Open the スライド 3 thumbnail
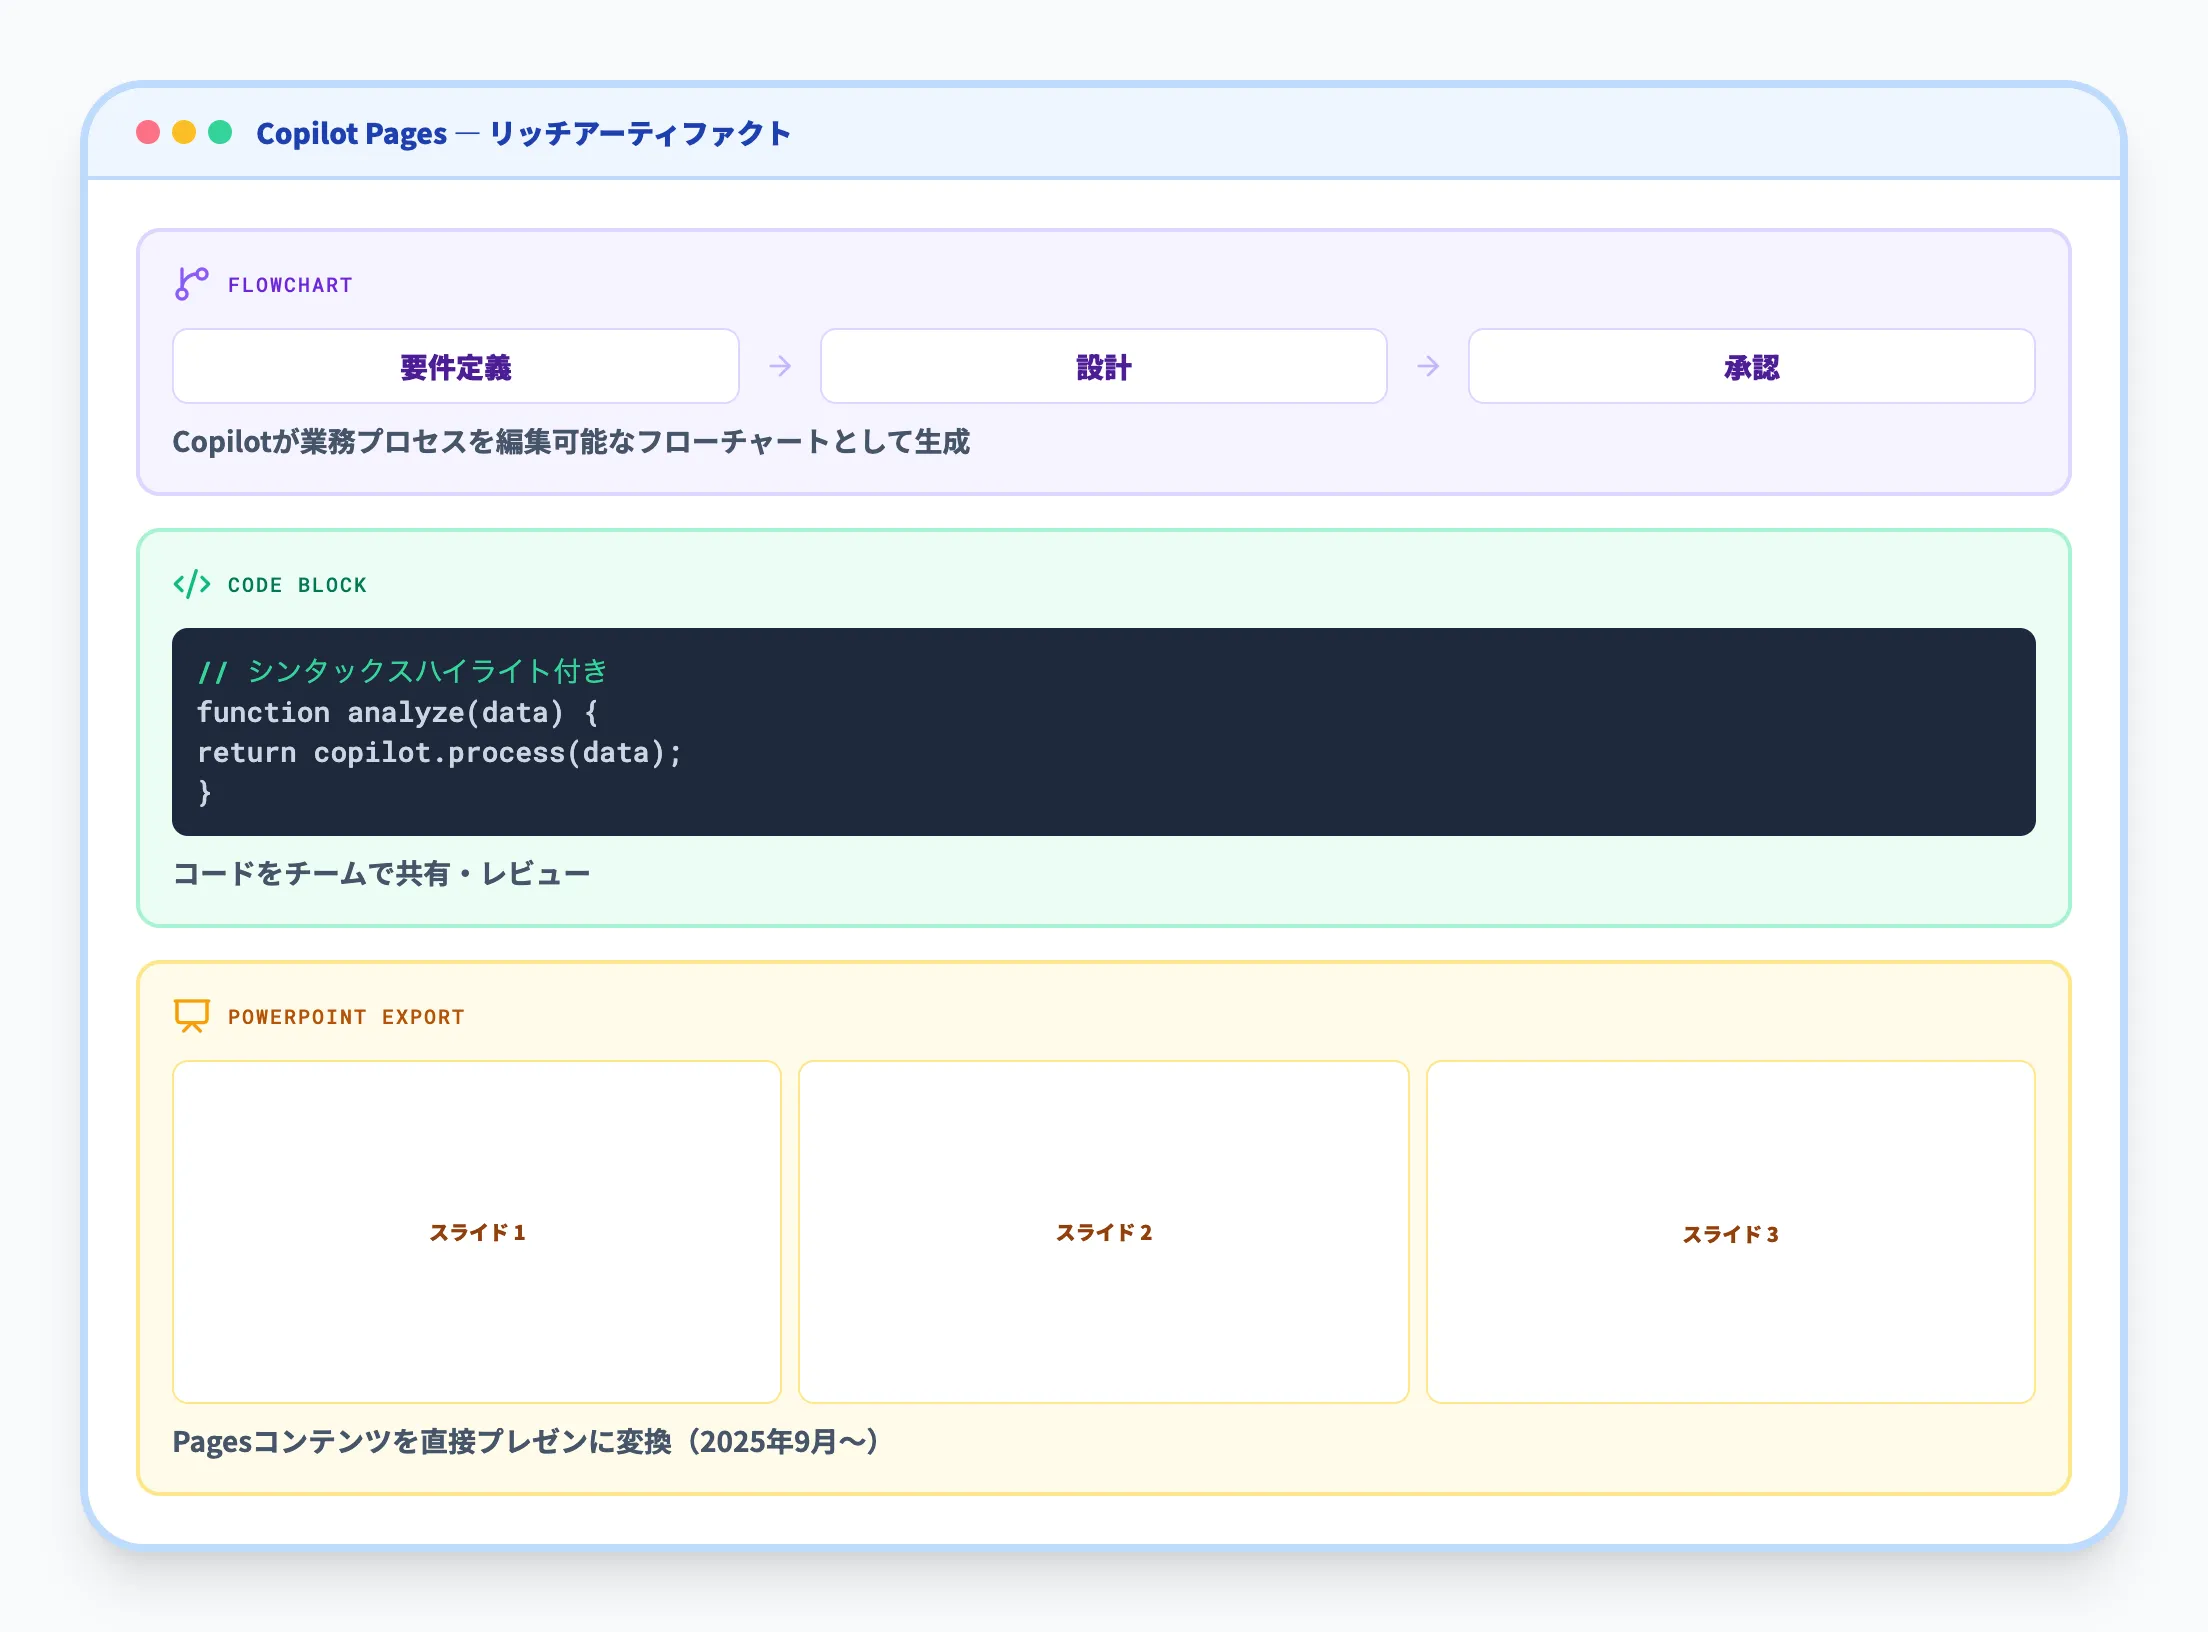Image resolution: width=2208 pixels, height=1632 pixels. point(1730,1232)
